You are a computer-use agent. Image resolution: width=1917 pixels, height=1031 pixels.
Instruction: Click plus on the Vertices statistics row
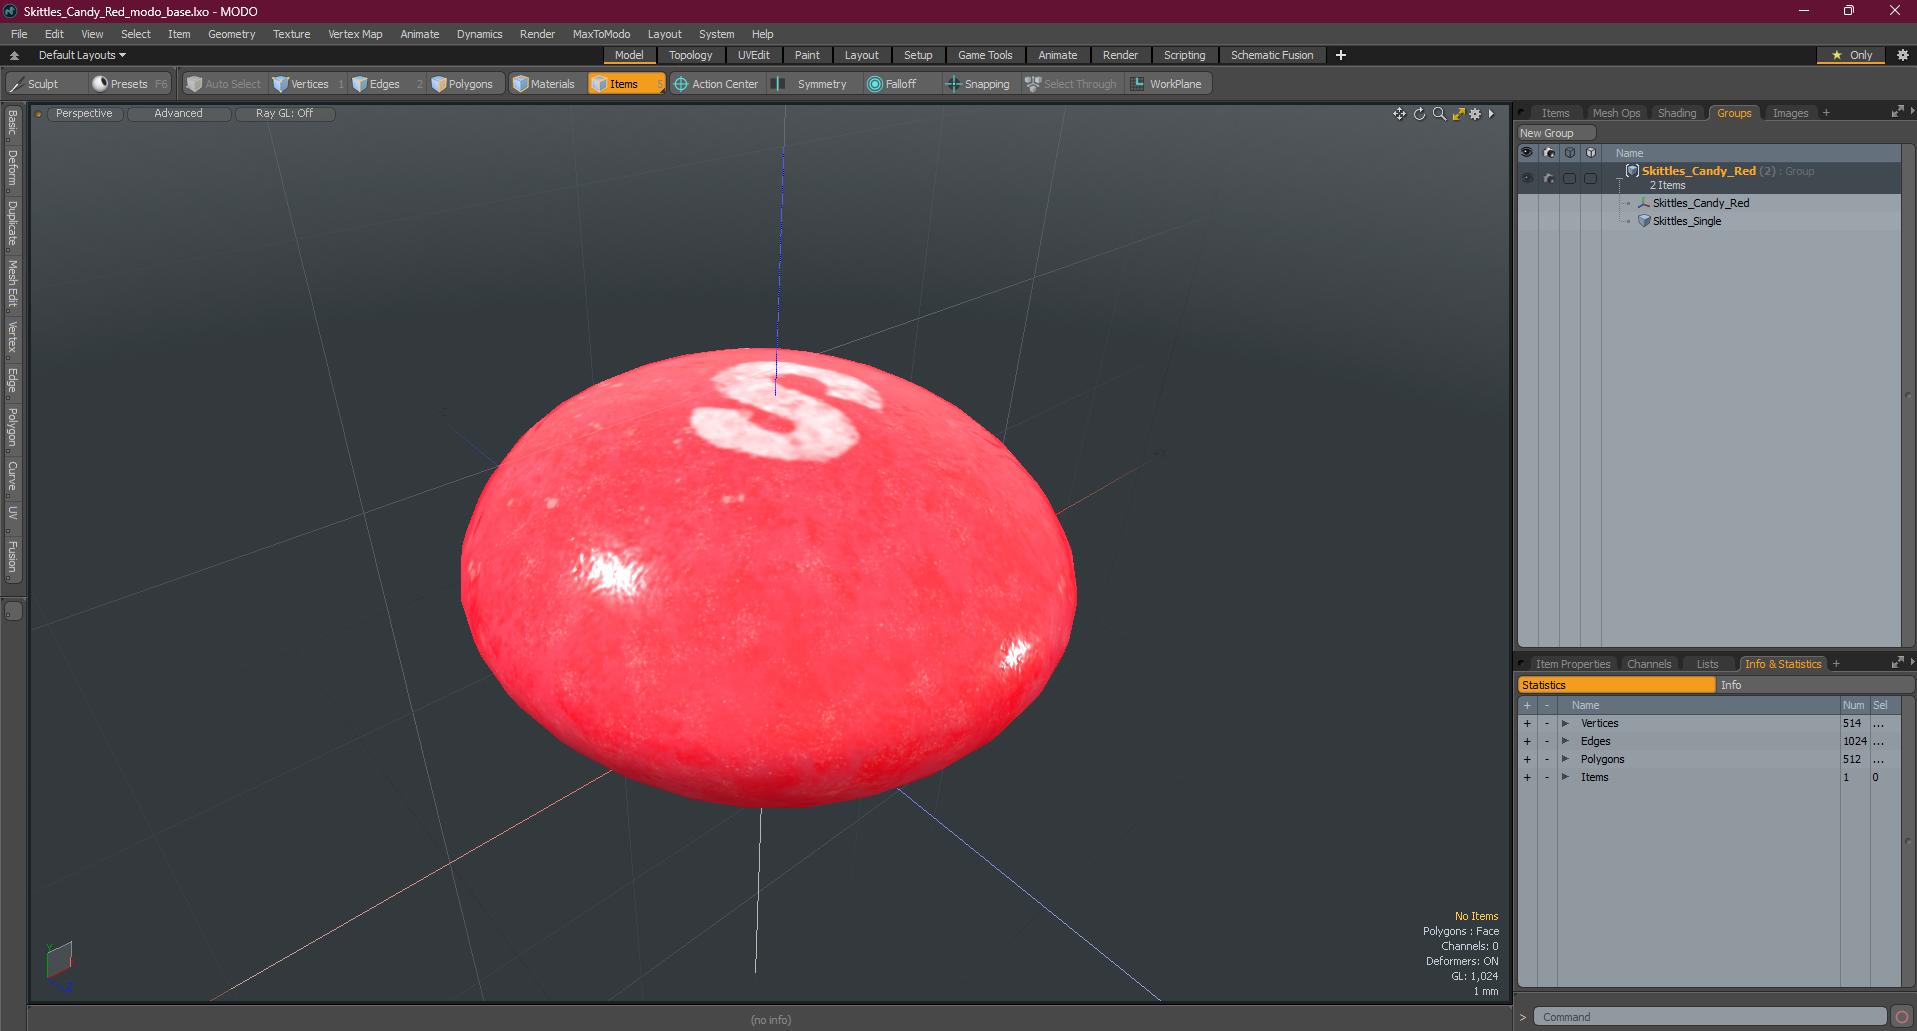(x=1527, y=723)
